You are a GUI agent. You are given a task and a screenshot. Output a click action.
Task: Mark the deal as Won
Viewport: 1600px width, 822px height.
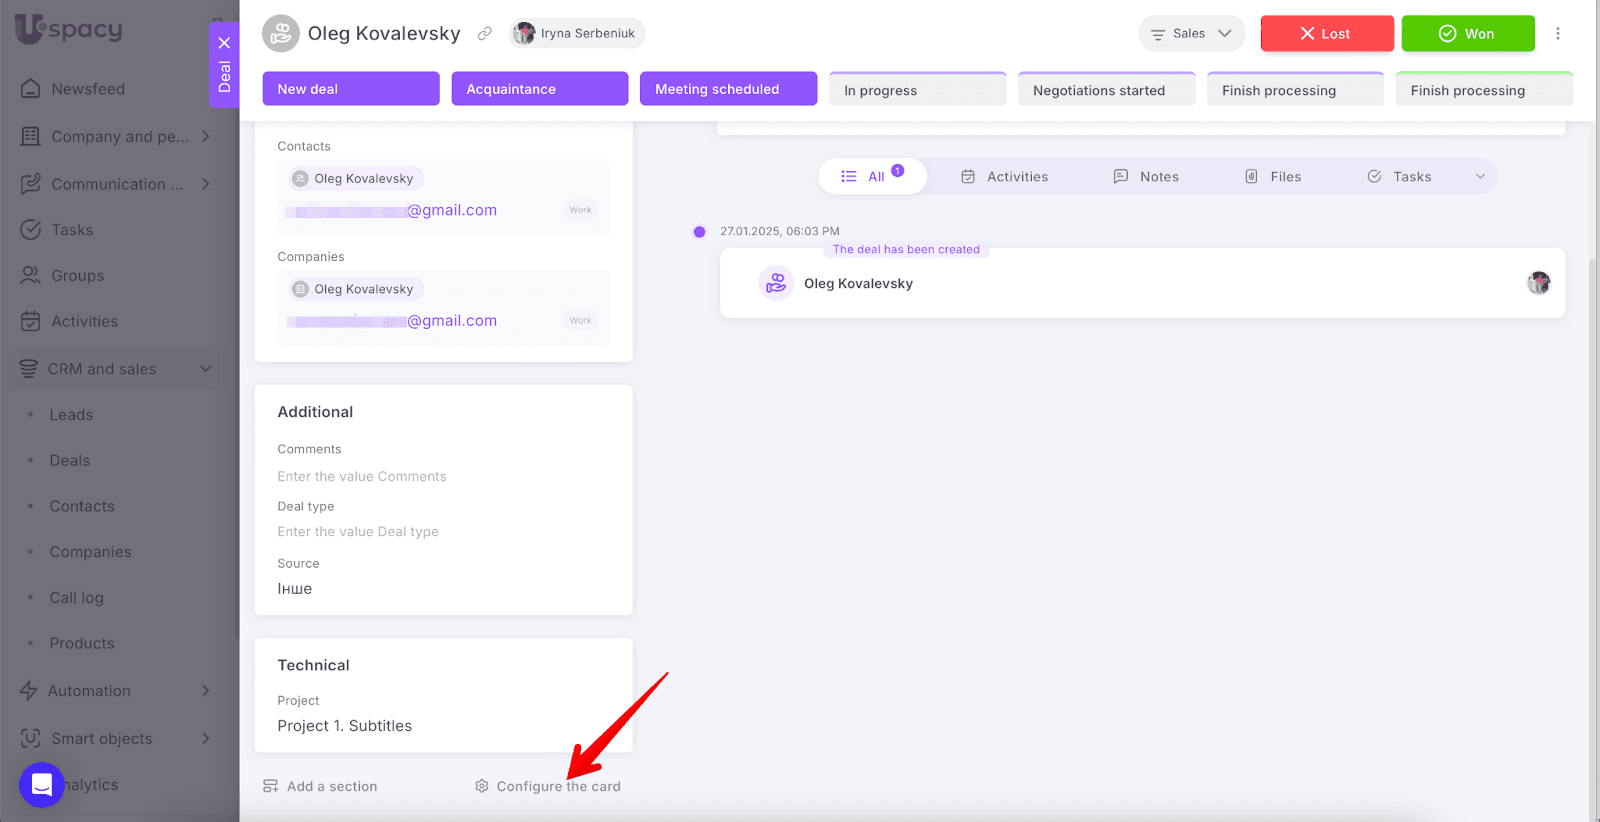1467,33
